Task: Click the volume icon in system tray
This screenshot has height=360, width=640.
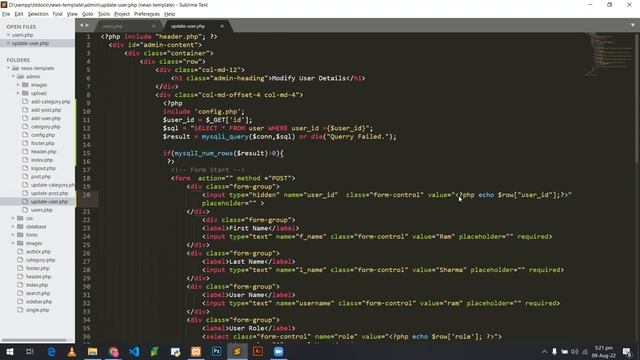Action: point(575,351)
